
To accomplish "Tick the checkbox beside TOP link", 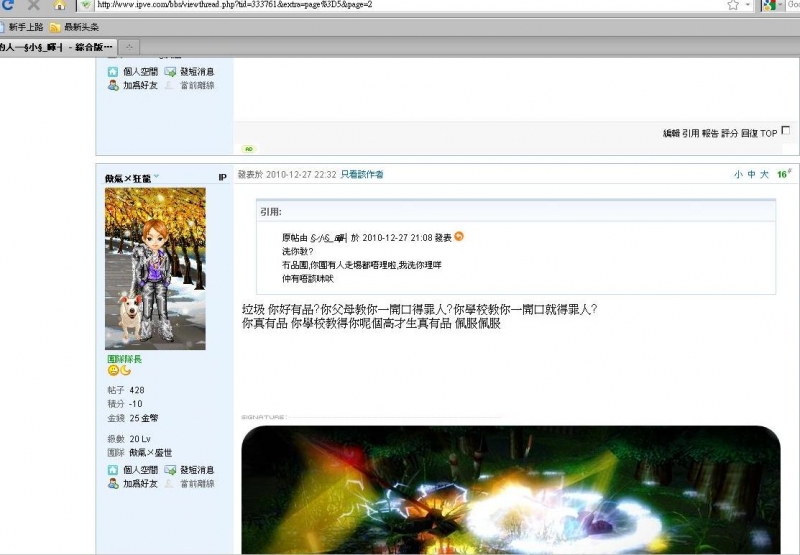I will [786, 131].
